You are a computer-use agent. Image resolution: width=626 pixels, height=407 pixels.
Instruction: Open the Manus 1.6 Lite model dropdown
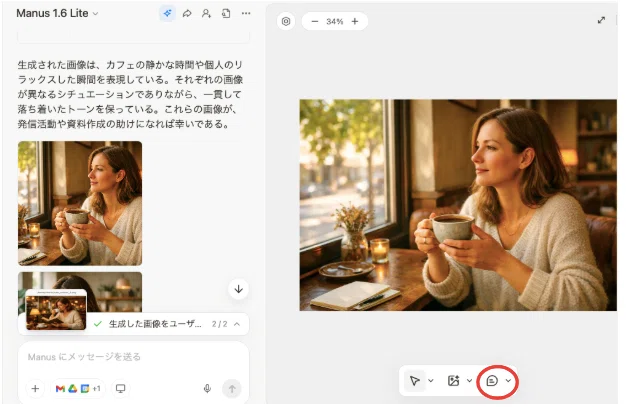57,13
